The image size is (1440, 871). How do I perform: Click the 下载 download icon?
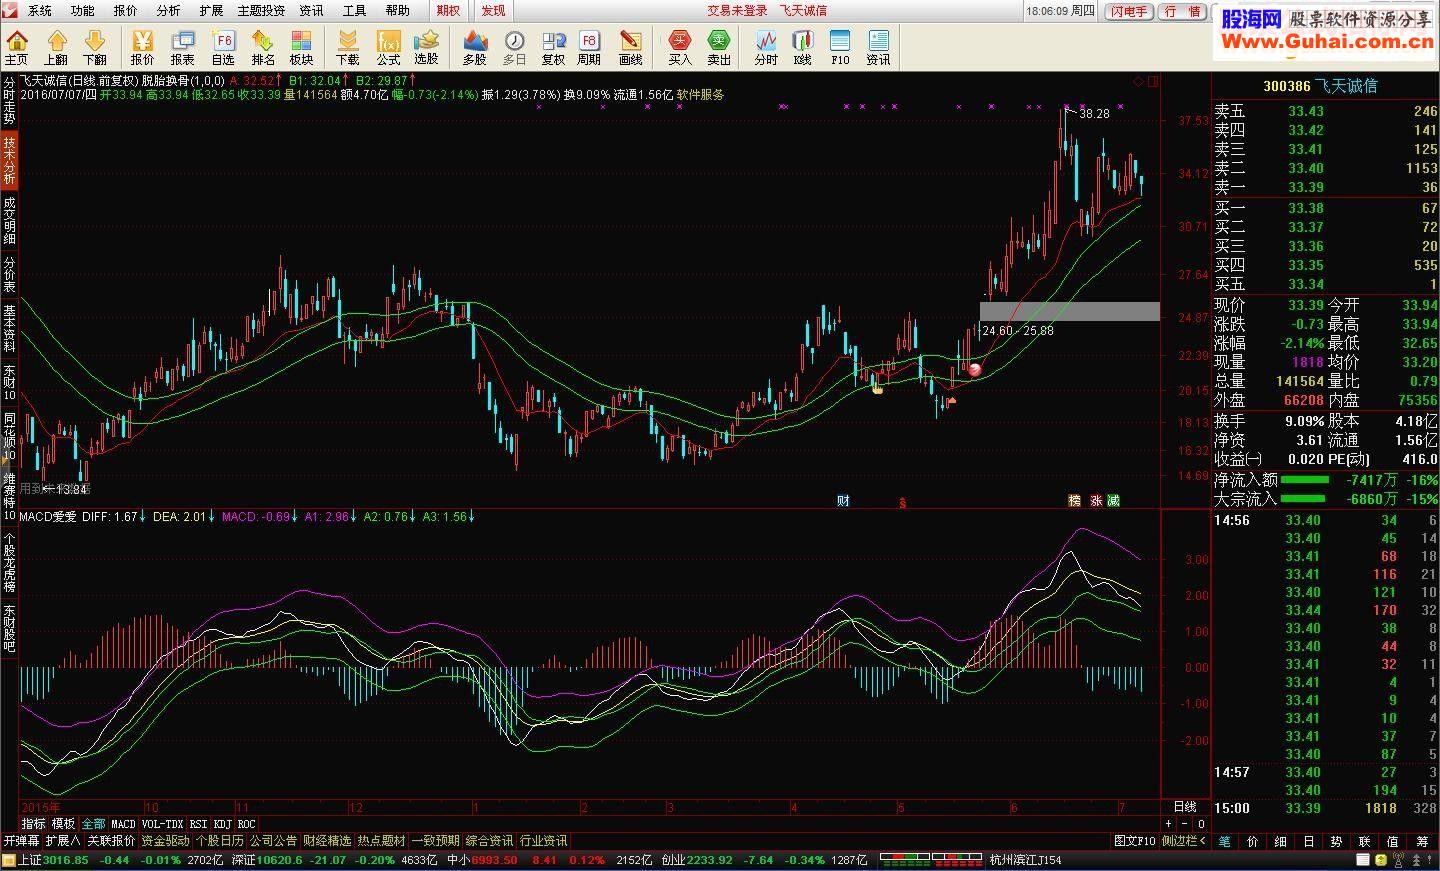pyautogui.click(x=348, y=47)
